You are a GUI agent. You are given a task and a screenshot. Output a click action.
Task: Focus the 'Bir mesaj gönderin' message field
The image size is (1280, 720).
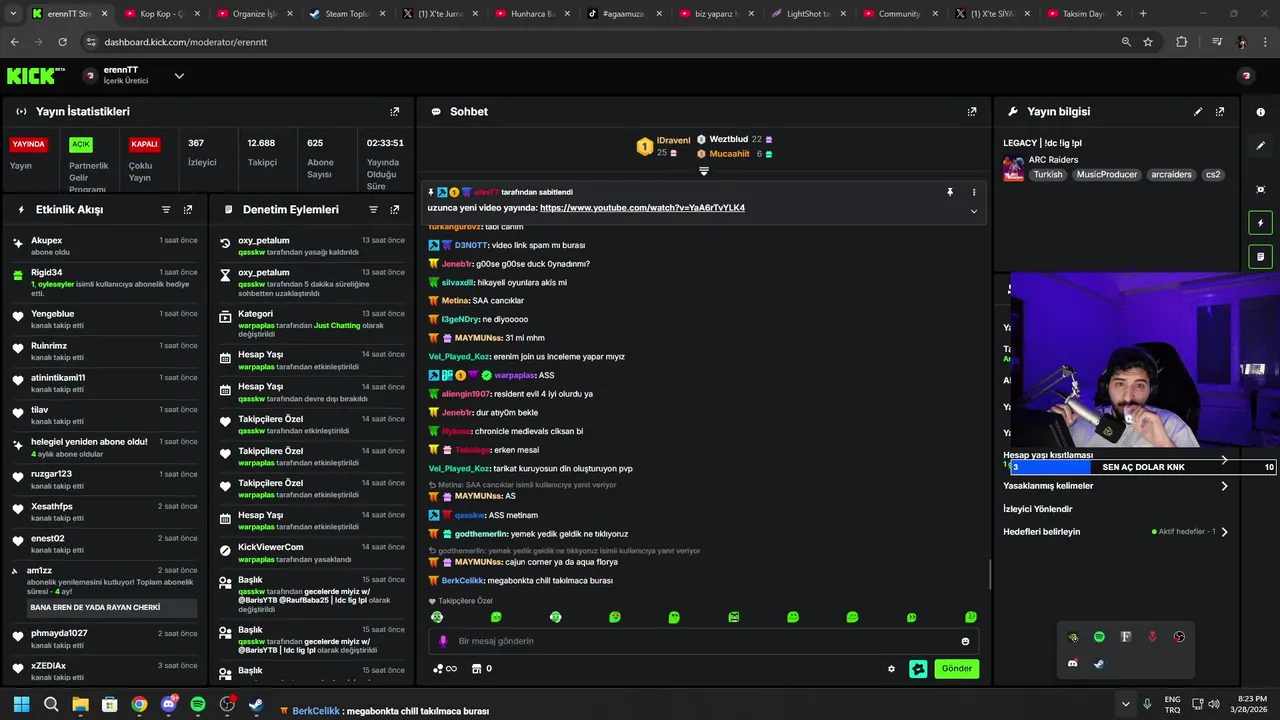[704, 641]
